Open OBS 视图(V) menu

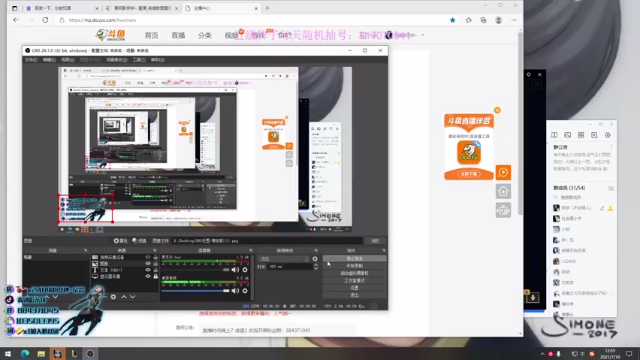tap(68, 60)
